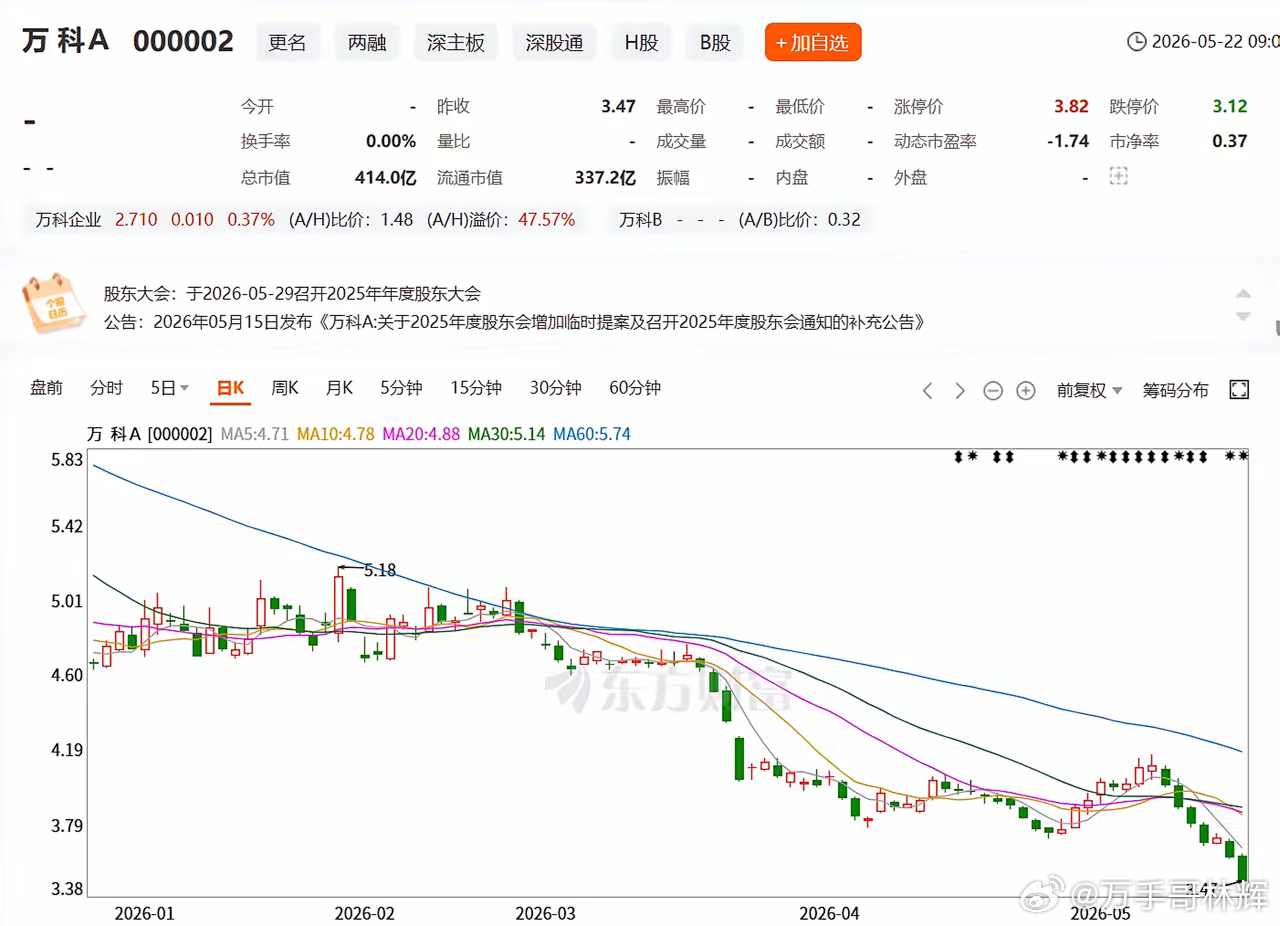
Task: Zoom in the chart with the plus icon
Action: pyautogui.click(x=1026, y=390)
